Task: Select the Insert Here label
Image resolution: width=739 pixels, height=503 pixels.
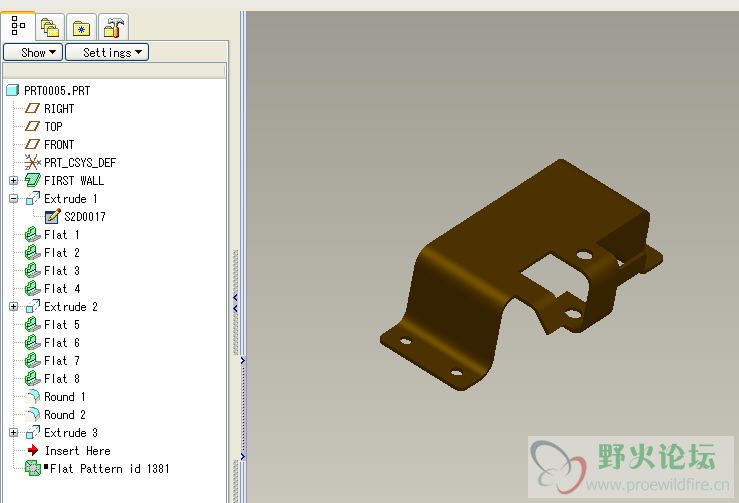Action: click(78, 451)
